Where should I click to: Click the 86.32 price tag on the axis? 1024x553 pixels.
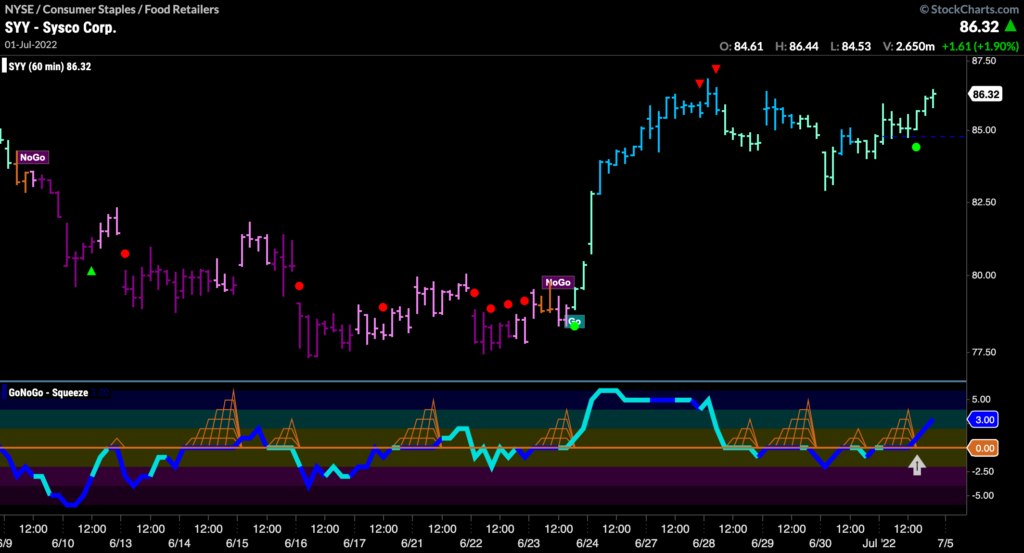pos(985,94)
